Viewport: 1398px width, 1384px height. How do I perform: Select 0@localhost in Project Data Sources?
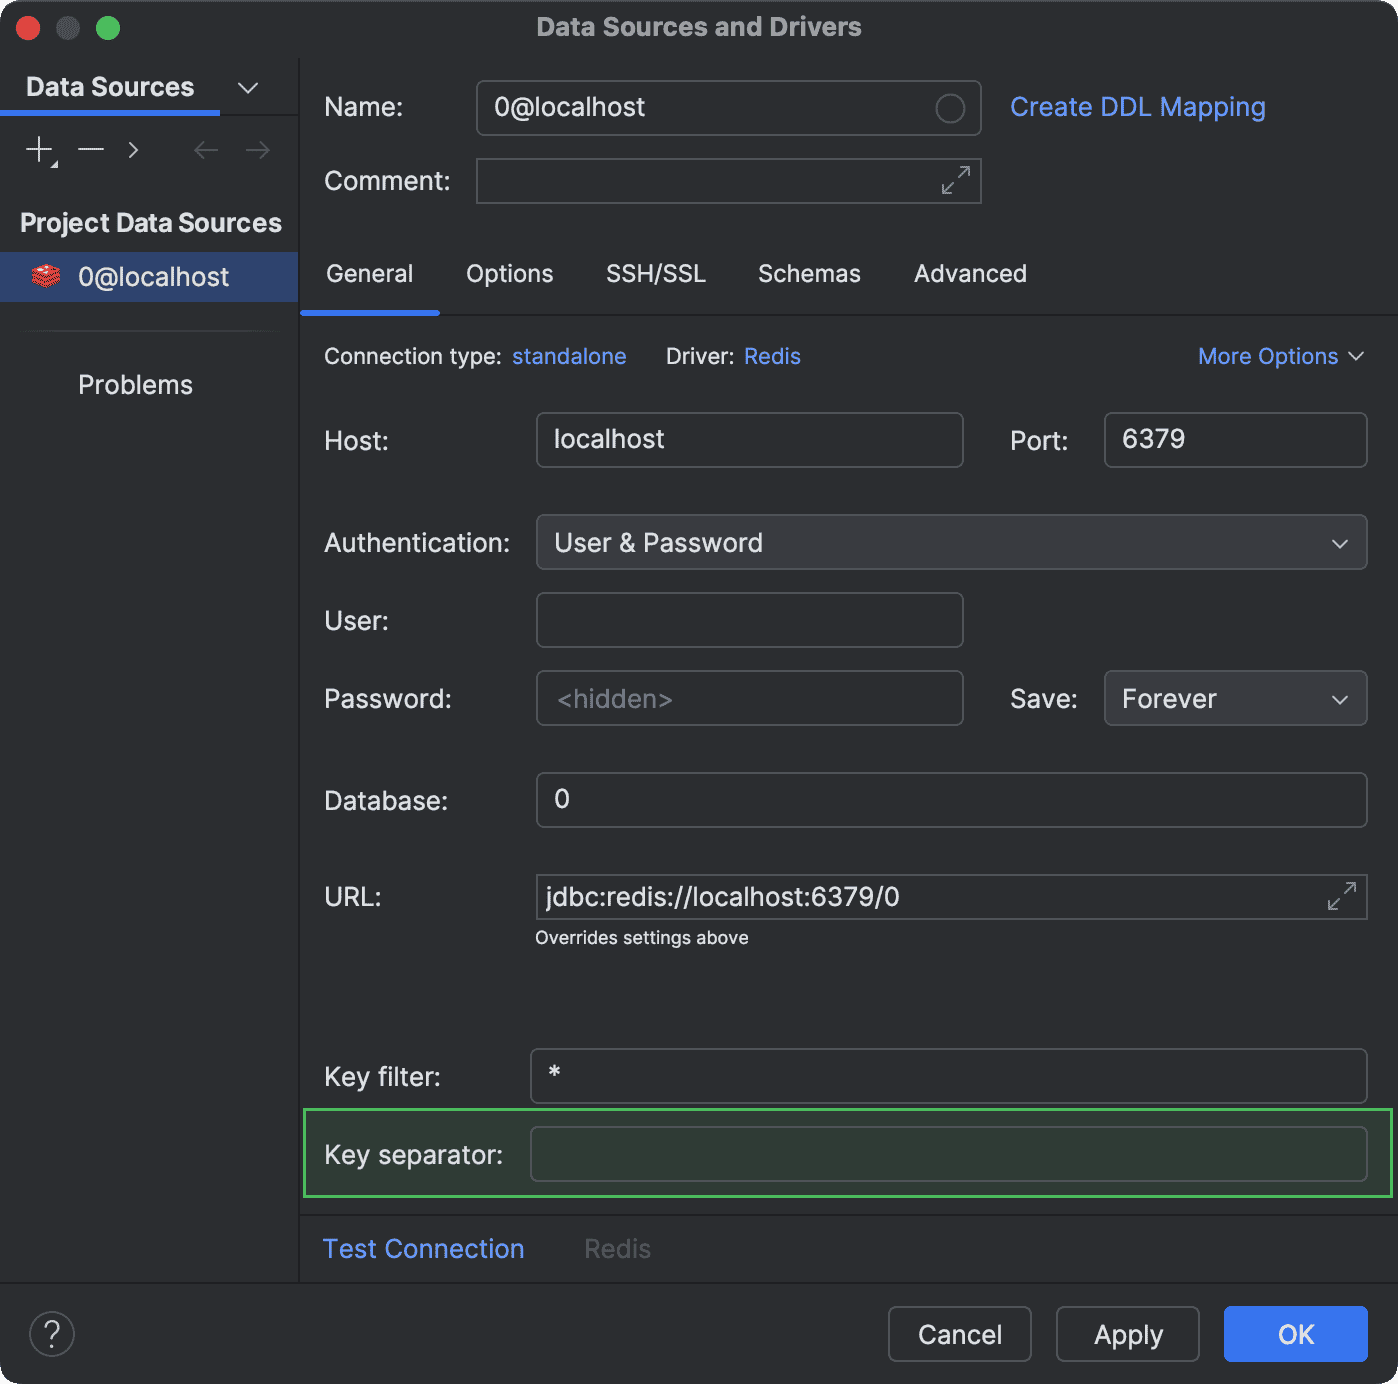pyautogui.click(x=153, y=277)
